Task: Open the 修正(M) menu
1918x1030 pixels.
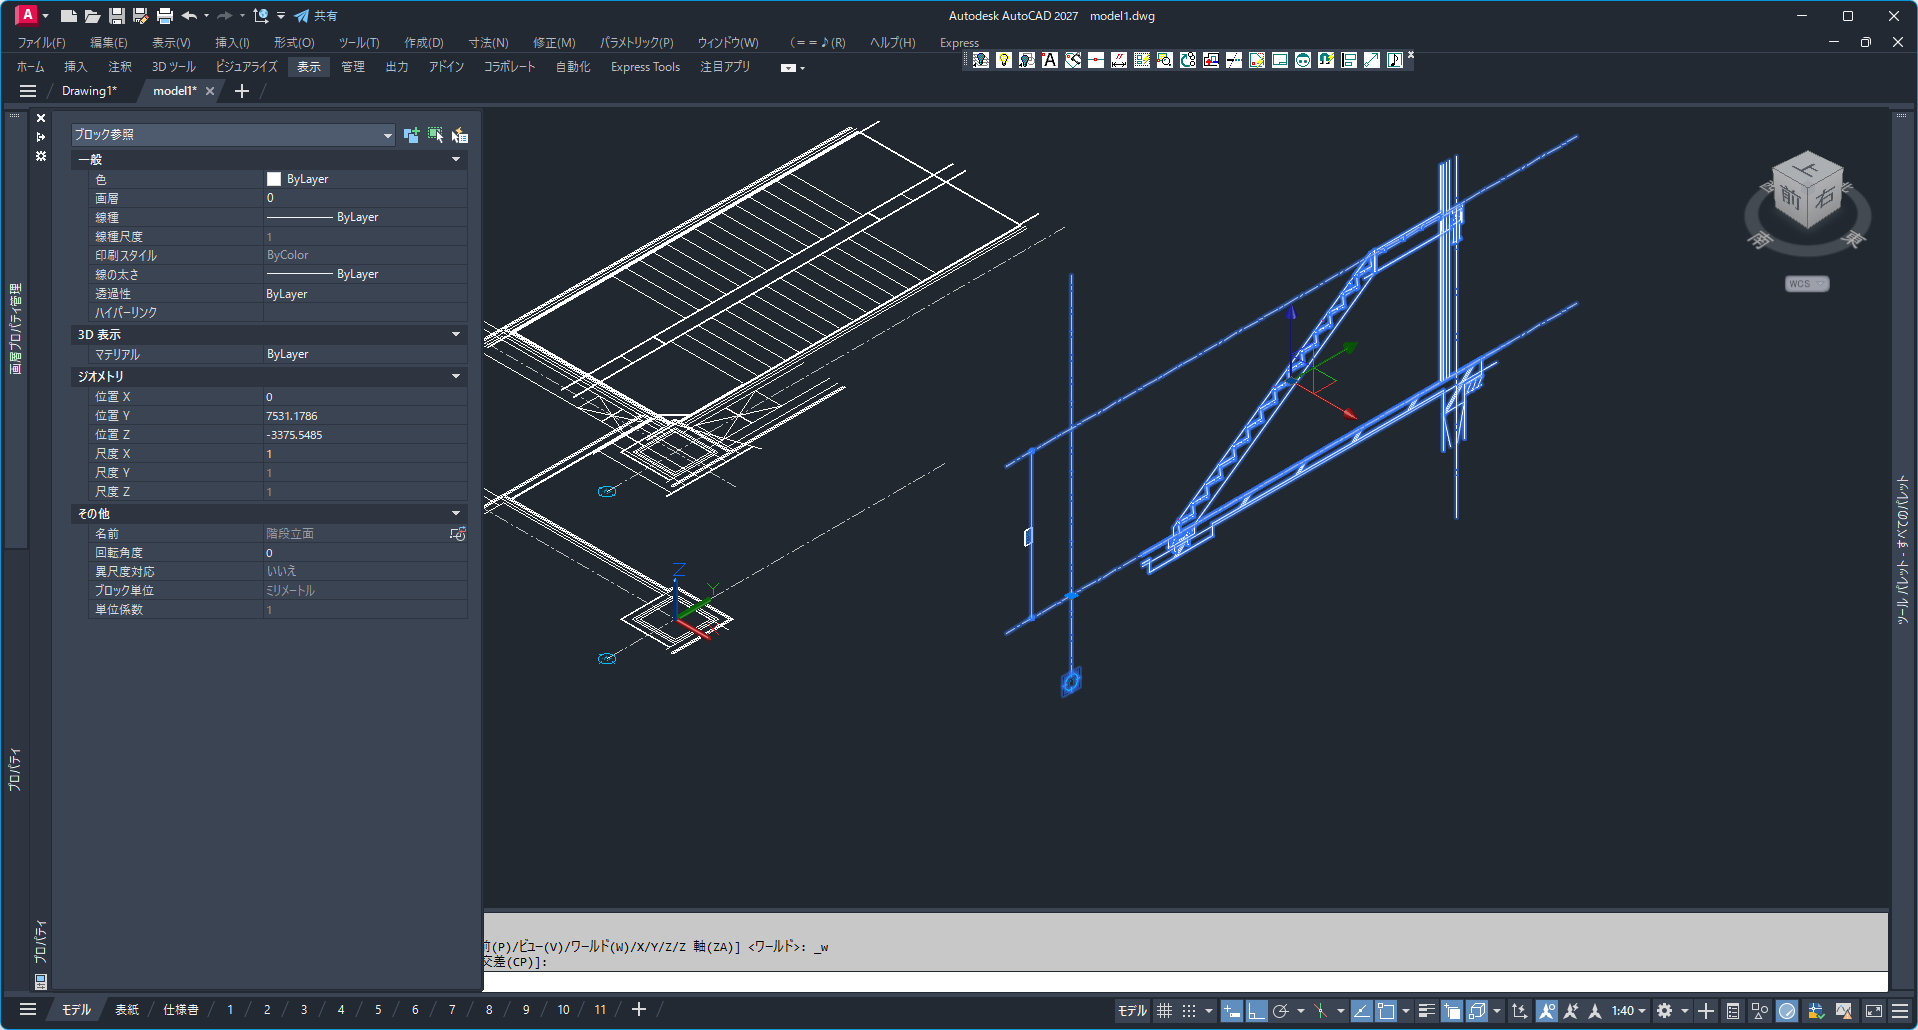Action: tap(553, 43)
